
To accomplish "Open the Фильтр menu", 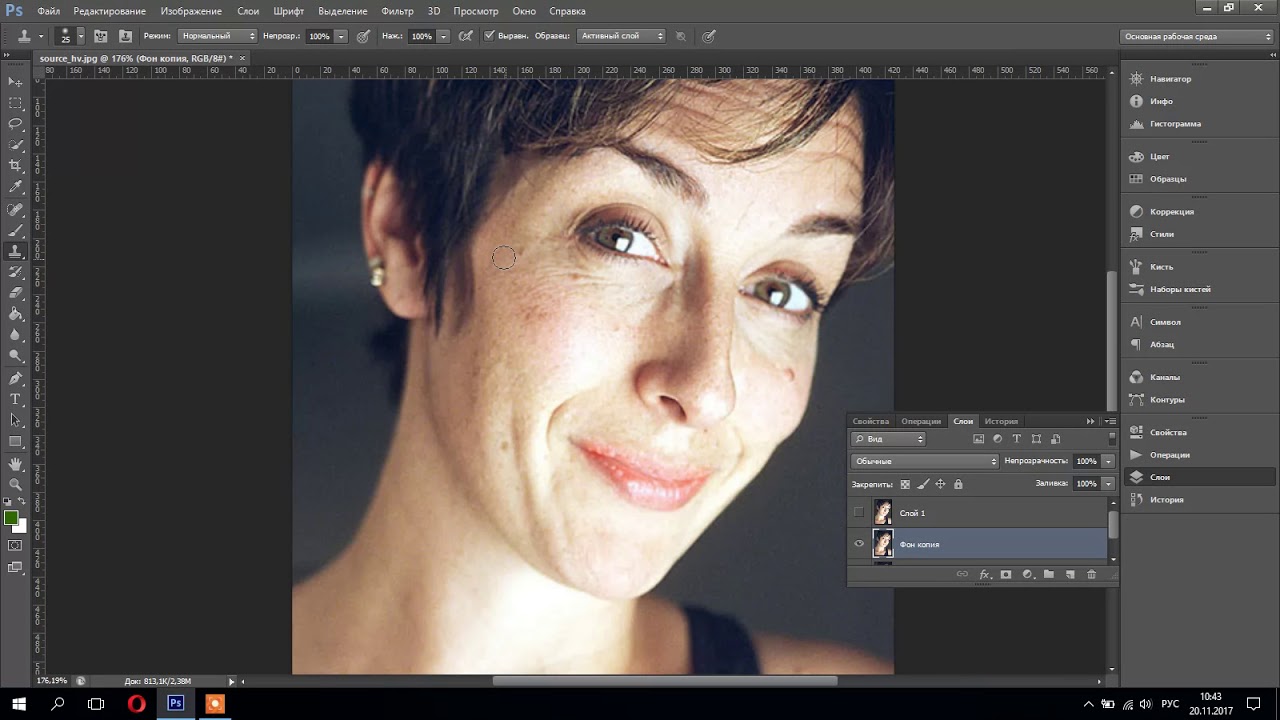I will 397,11.
